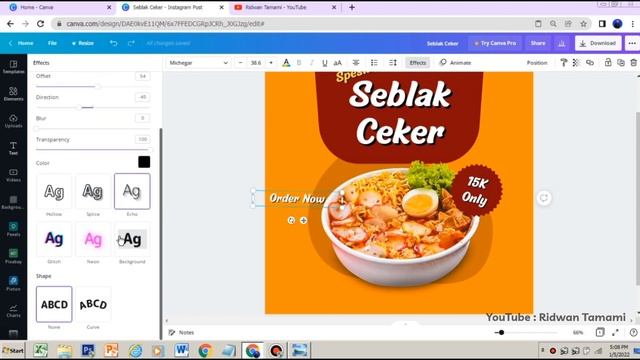Open the Uploads sidebar panel

(x=13, y=121)
